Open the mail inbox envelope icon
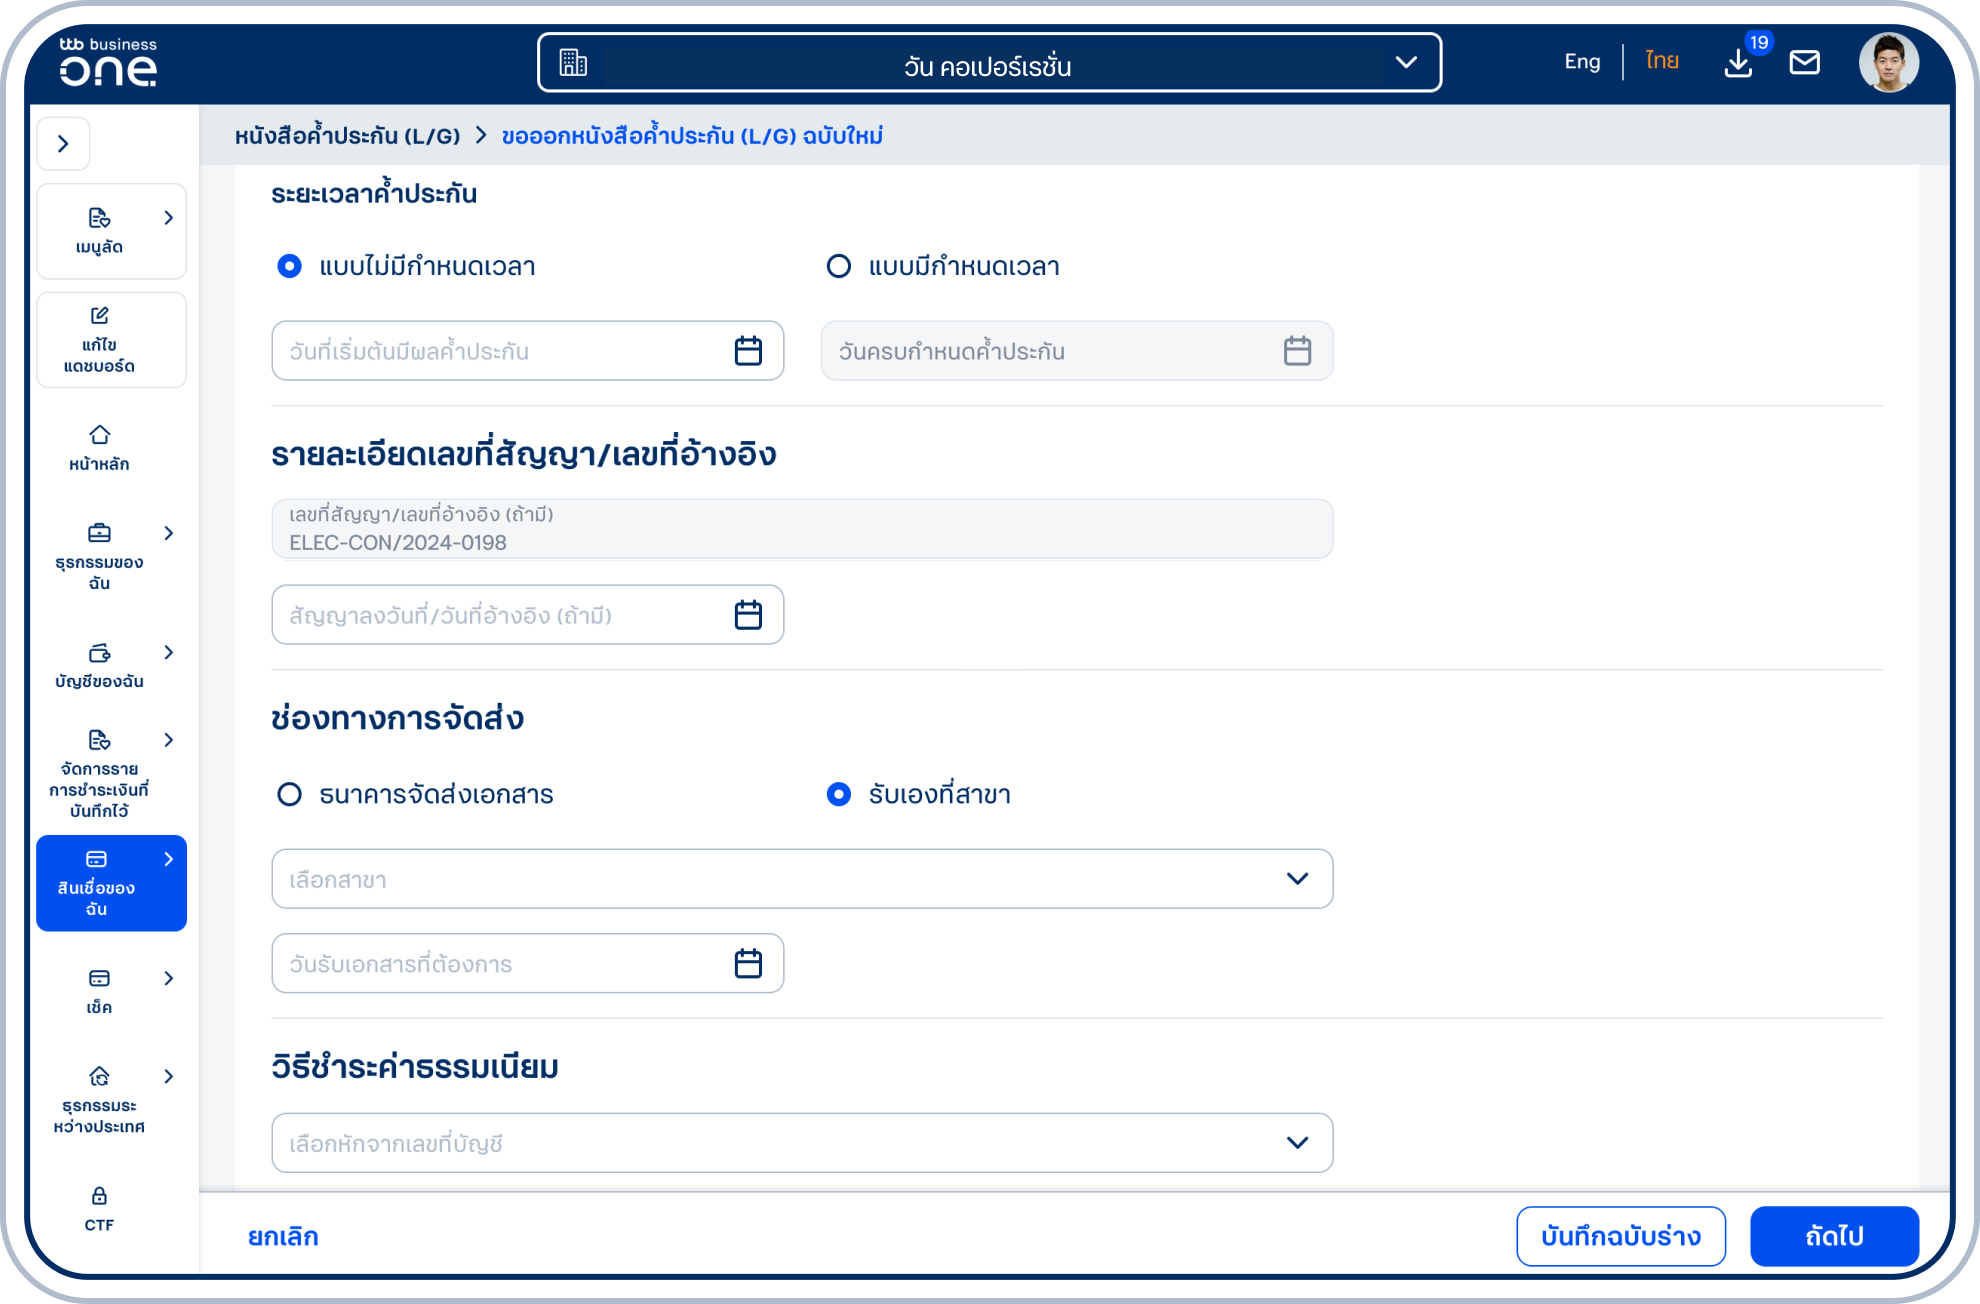This screenshot has height=1304, width=1980. (1804, 62)
